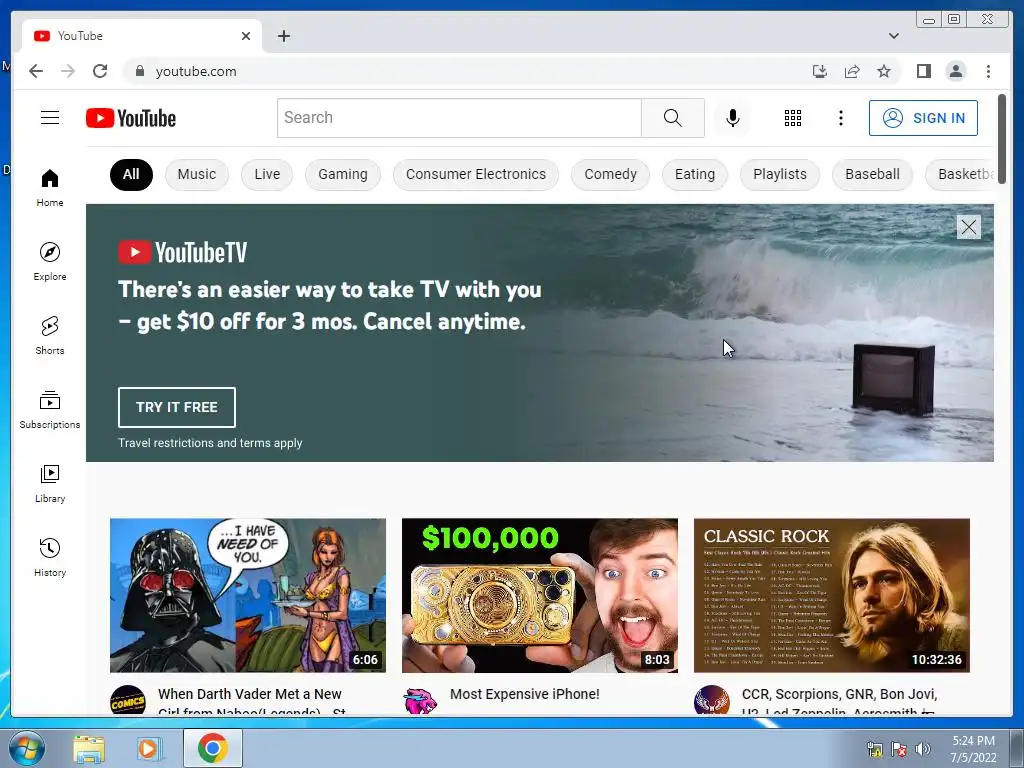Open the volume tray icon
The image size is (1024, 768).
(923, 749)
